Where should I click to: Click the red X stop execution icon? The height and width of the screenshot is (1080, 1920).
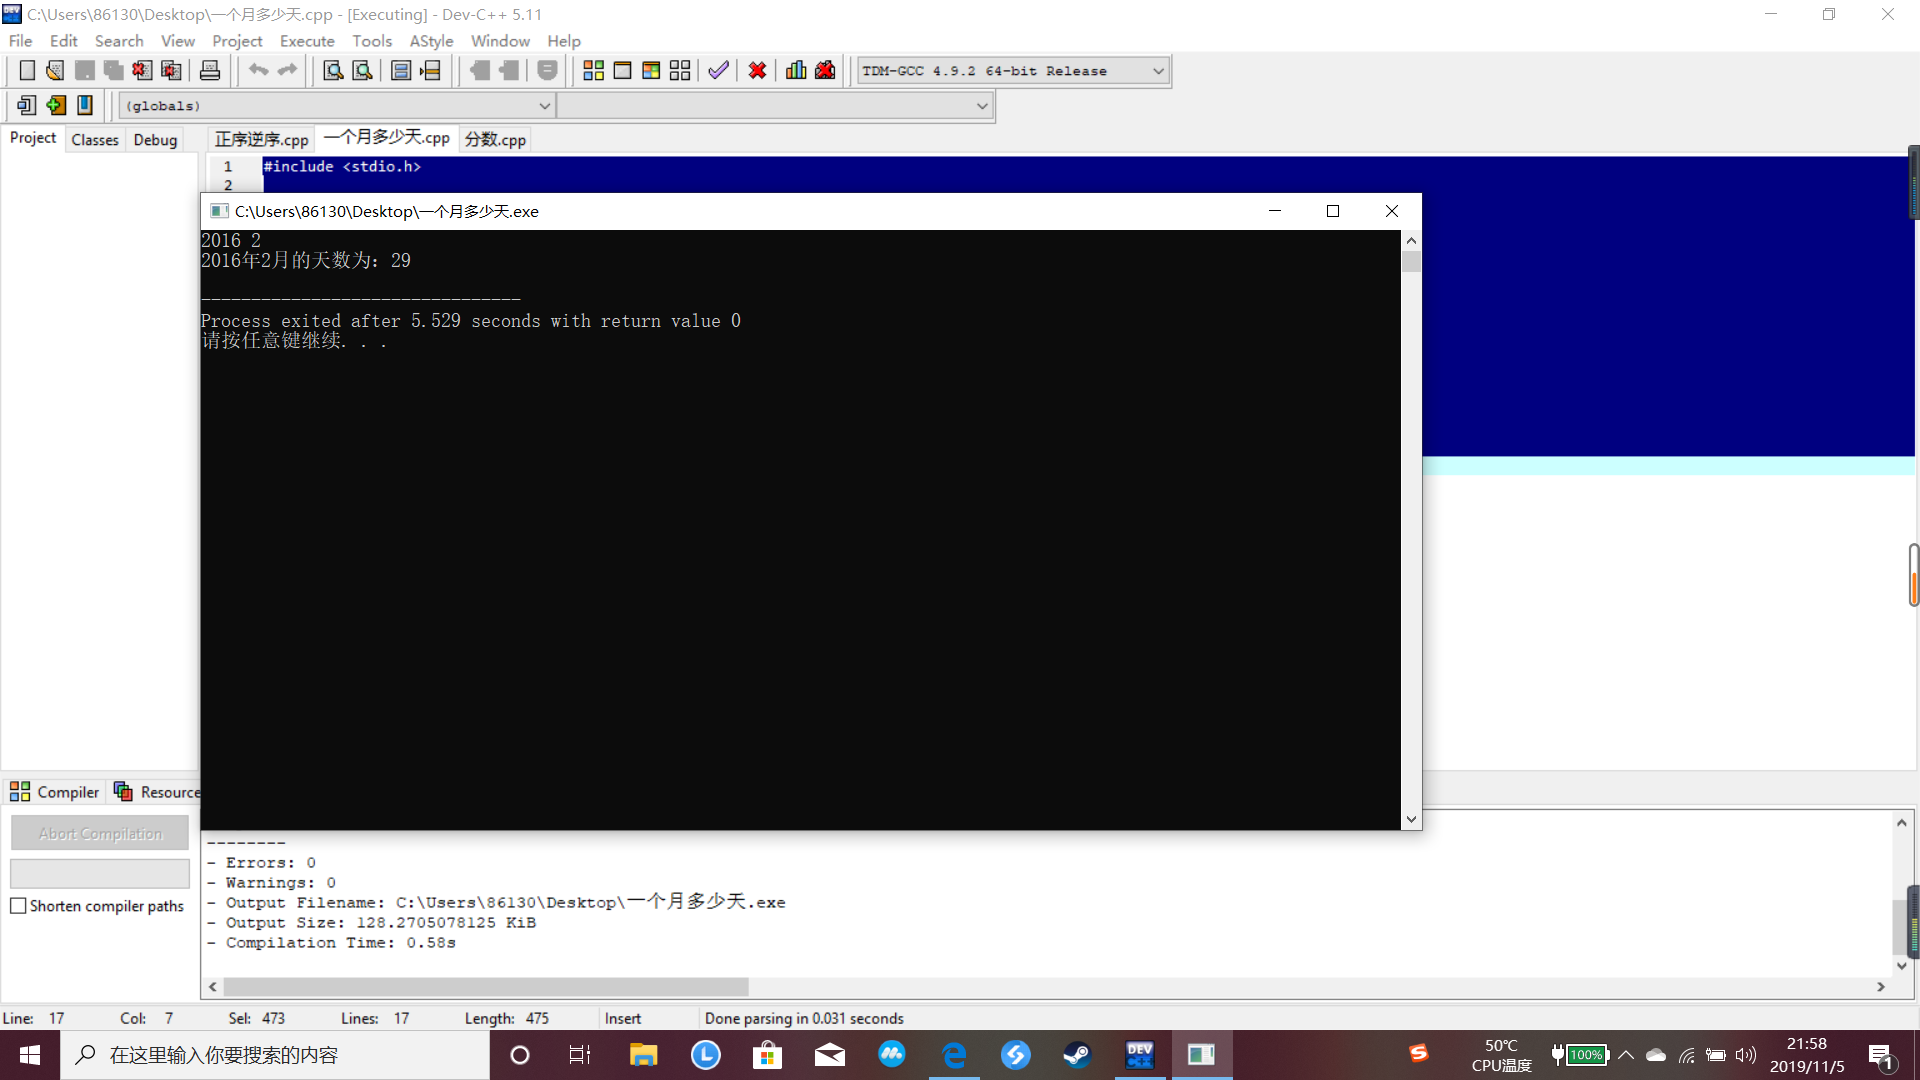(757, 71)
